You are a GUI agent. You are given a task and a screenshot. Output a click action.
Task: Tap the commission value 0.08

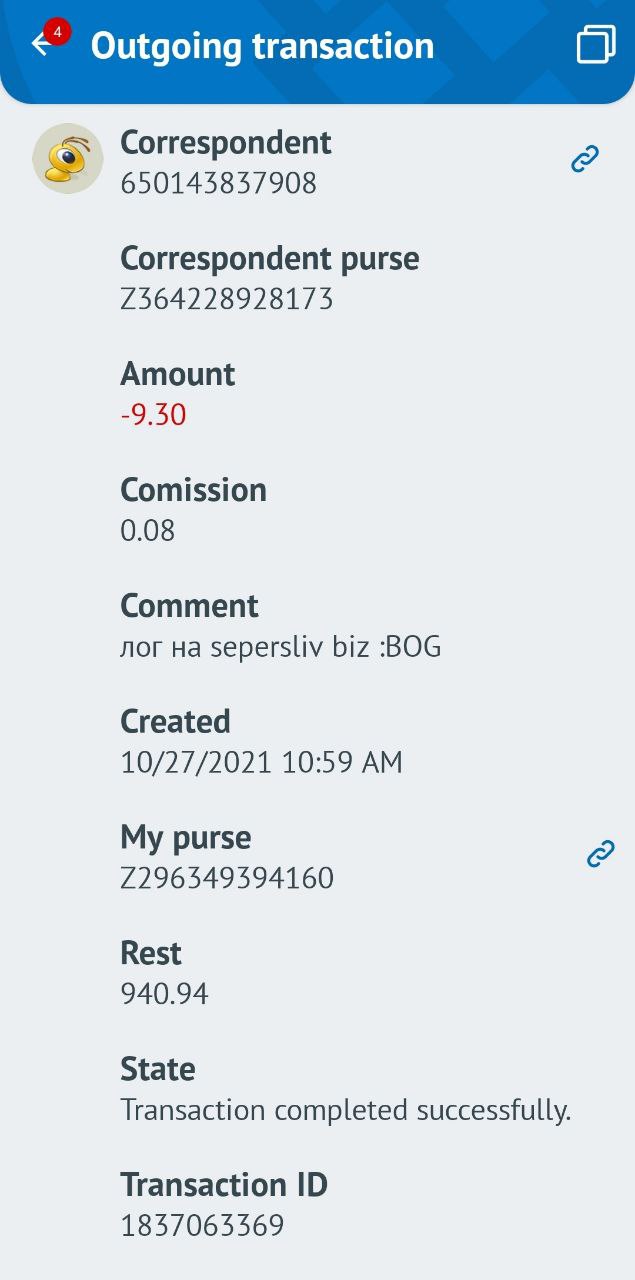pos(148,531)
